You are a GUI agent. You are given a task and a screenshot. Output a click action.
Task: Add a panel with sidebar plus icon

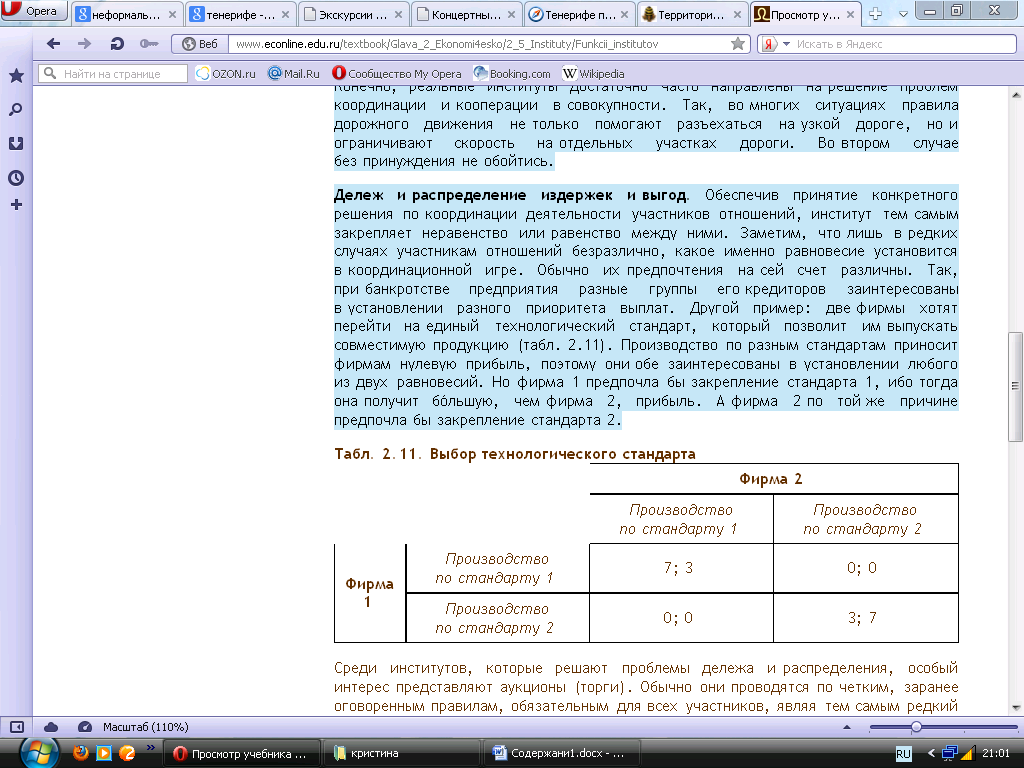click(x=16, y=205)
